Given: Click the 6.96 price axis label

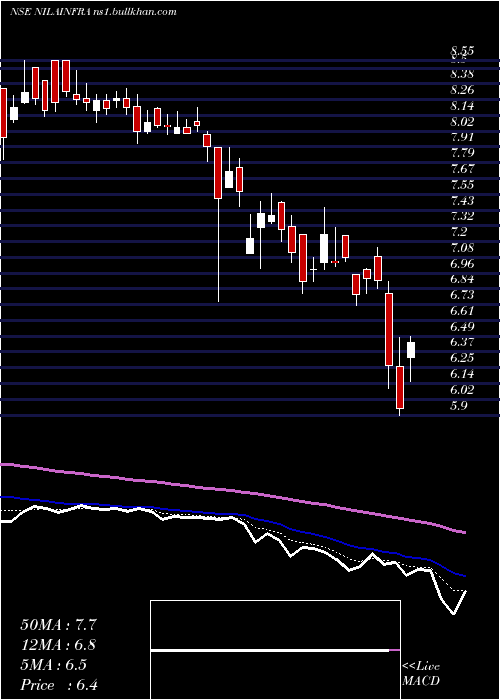Looking at the screenshot, I should pos(462,263).
